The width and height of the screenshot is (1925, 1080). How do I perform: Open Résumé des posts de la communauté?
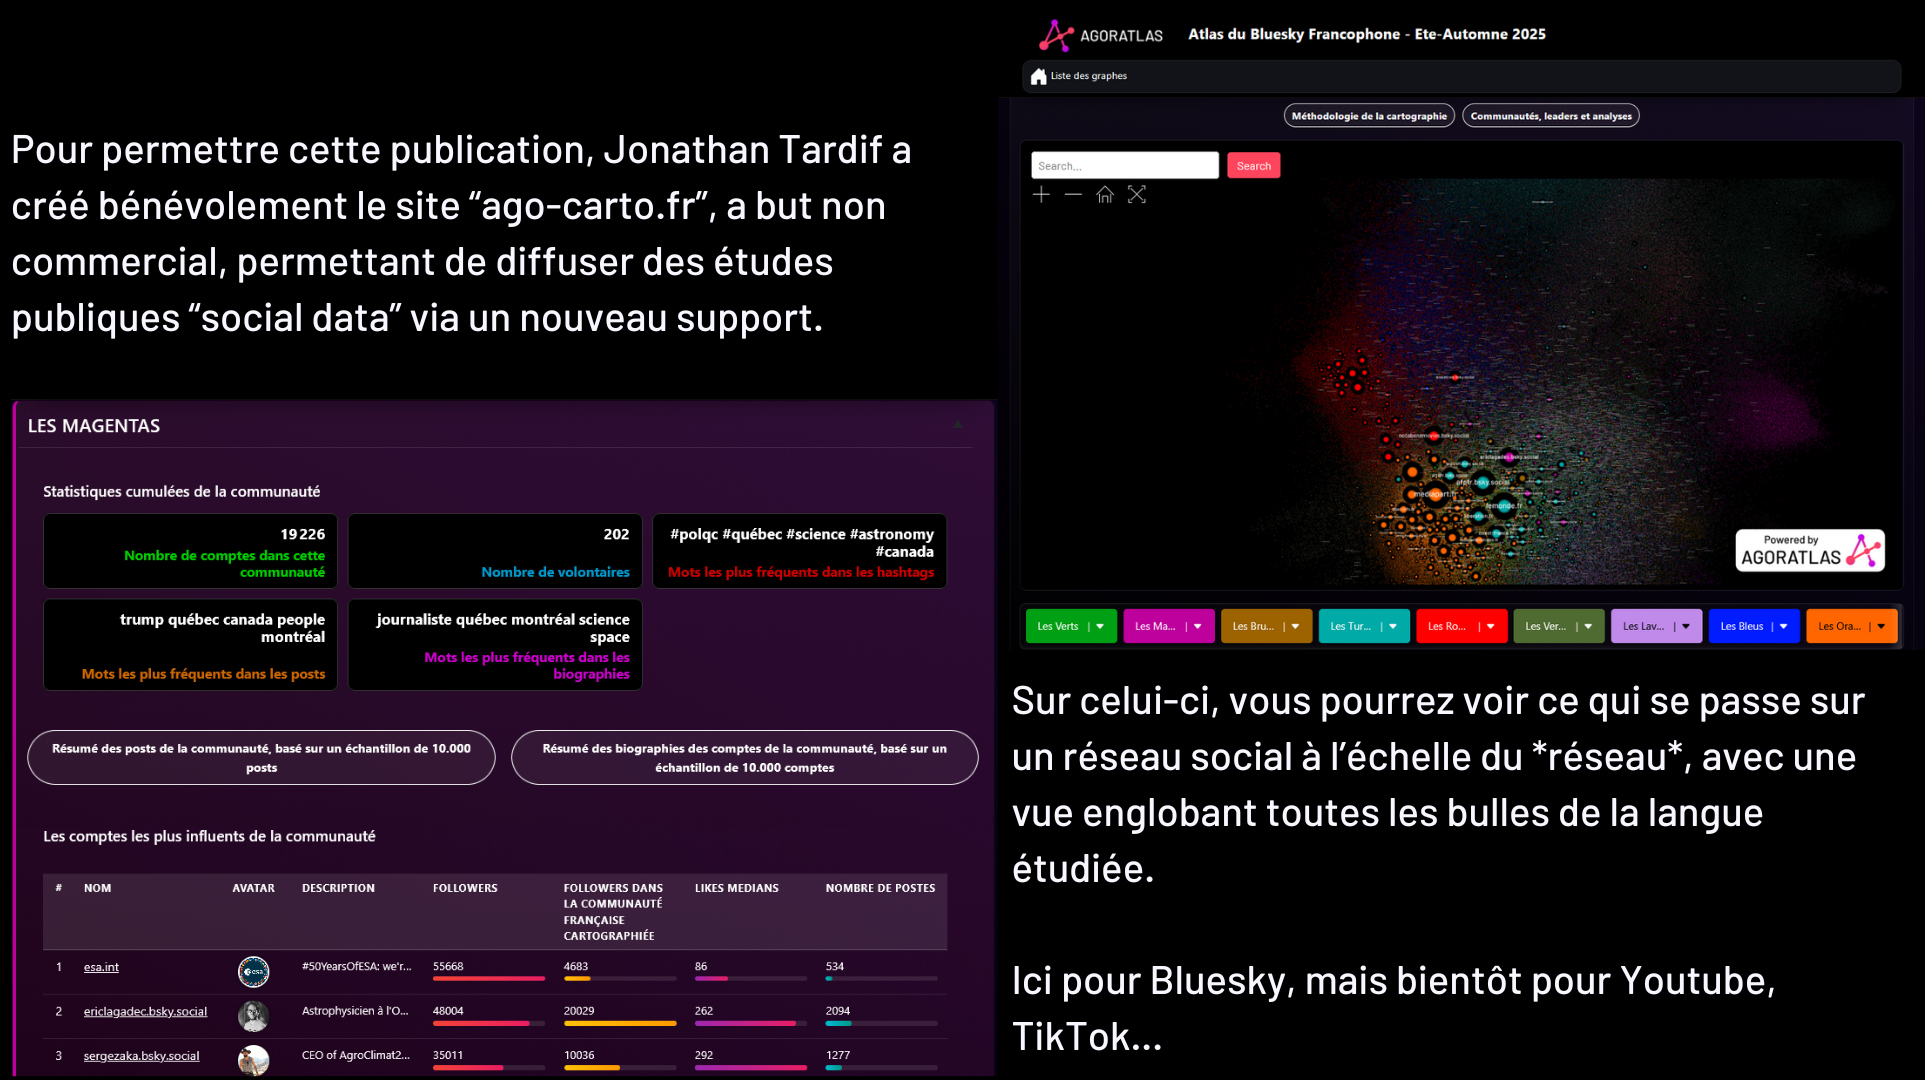click(261, 758)
